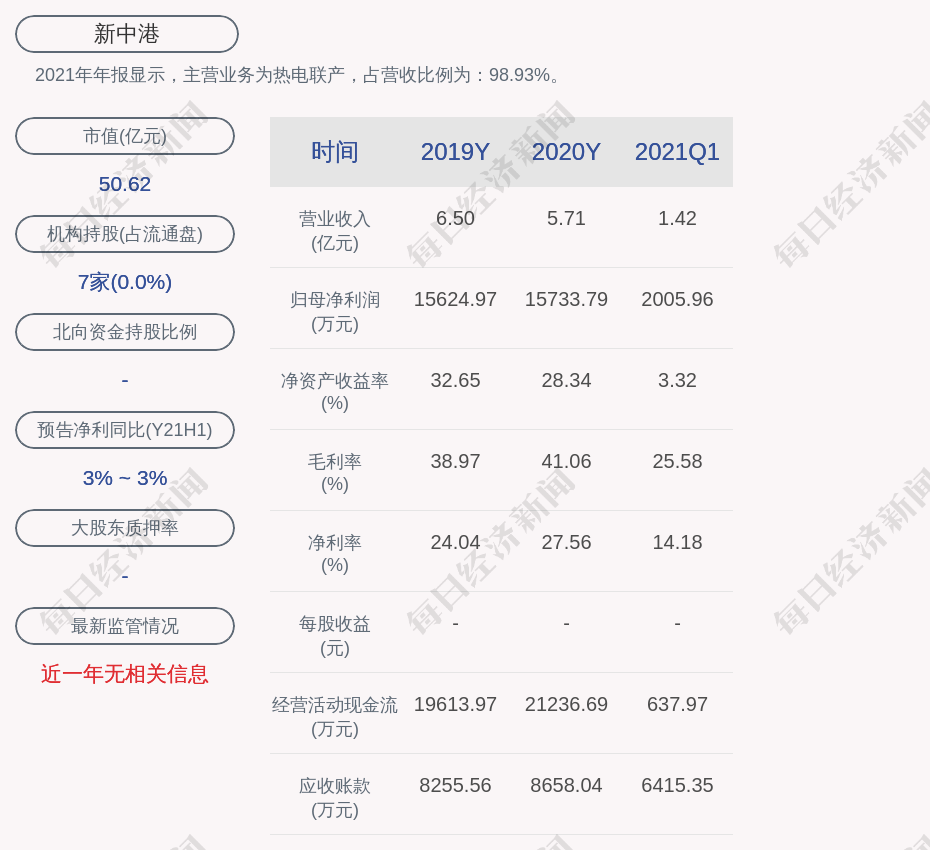The width and height of the screenshot is (930, 850).
Task: Click the 2020Y column header
Action: click(x=566, y=152)
